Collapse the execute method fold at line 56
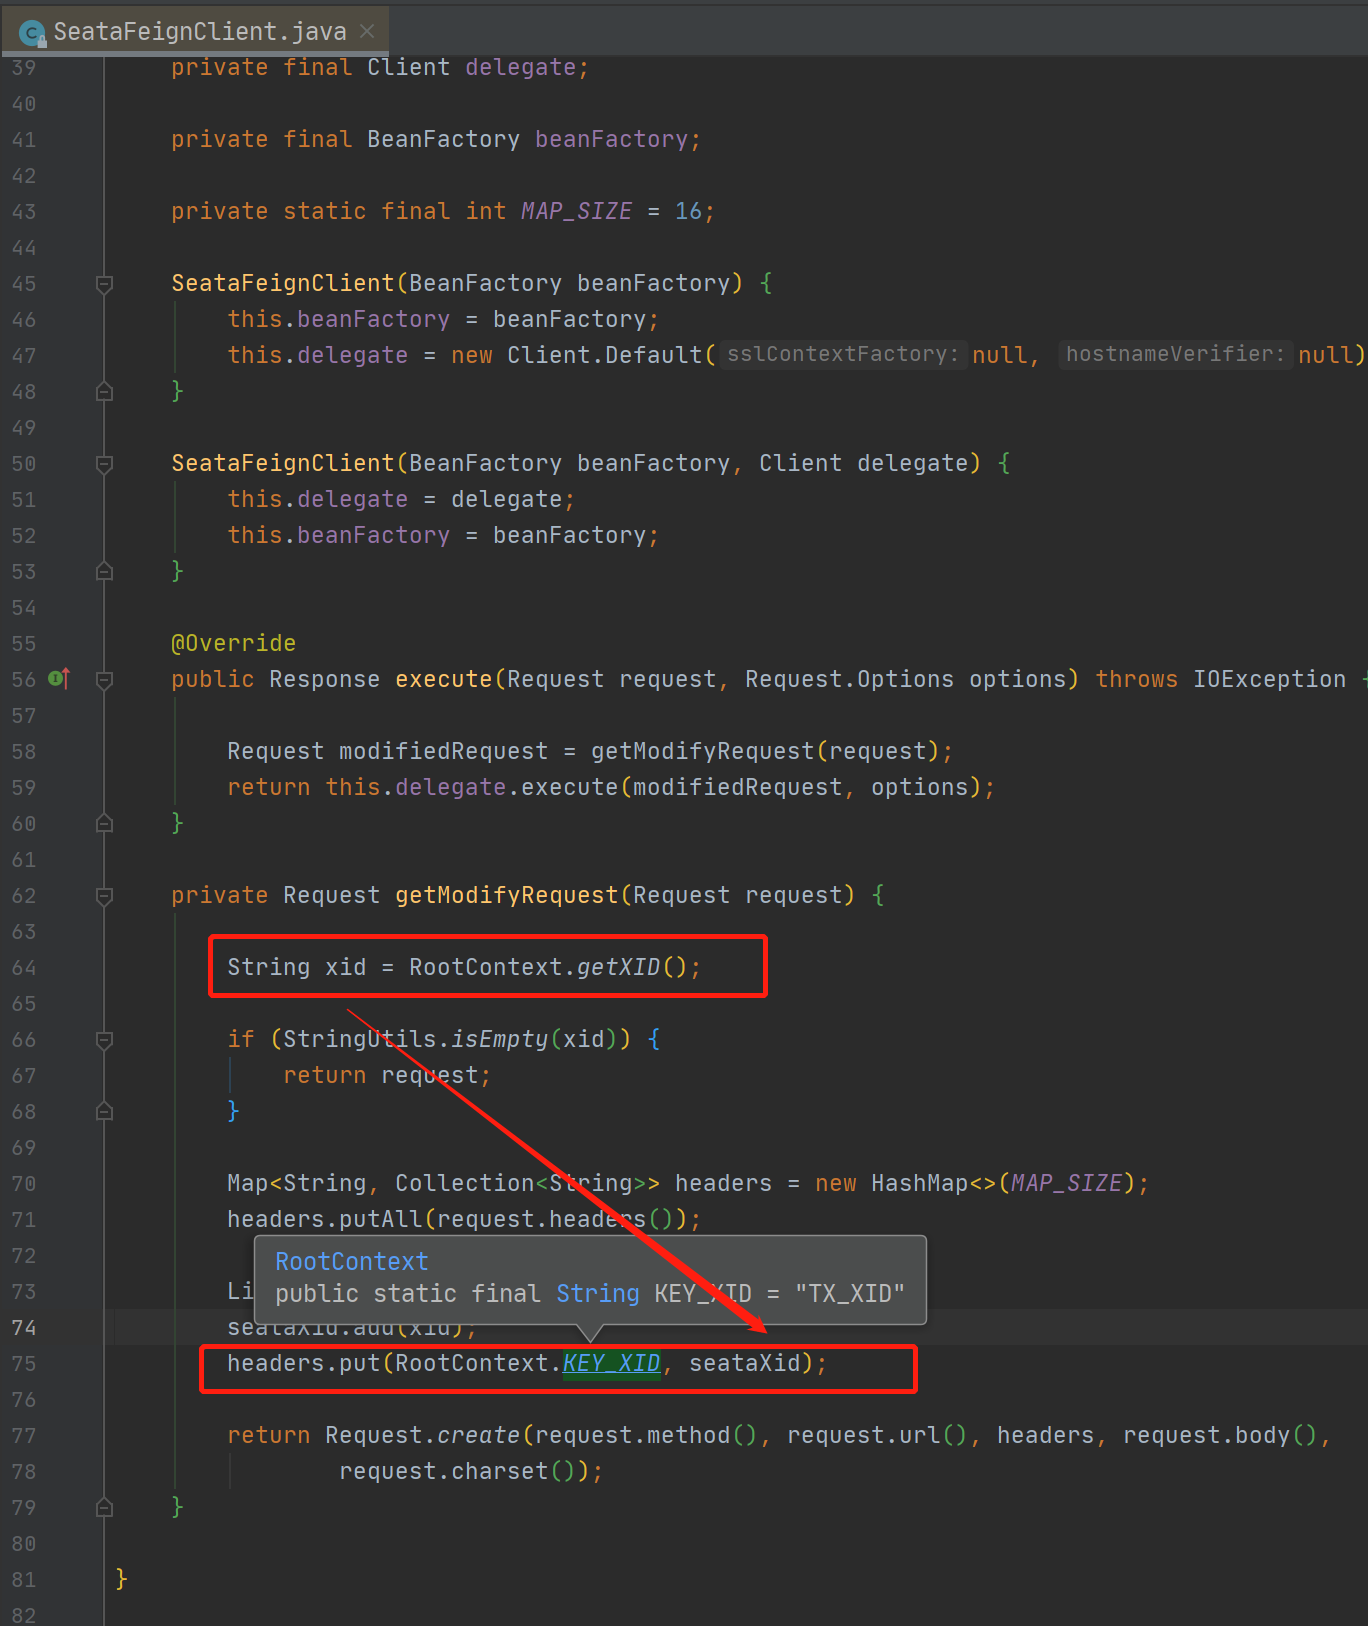This screenshot has width=1368, height=1626. pyautogui.click(x=104, y=680)
